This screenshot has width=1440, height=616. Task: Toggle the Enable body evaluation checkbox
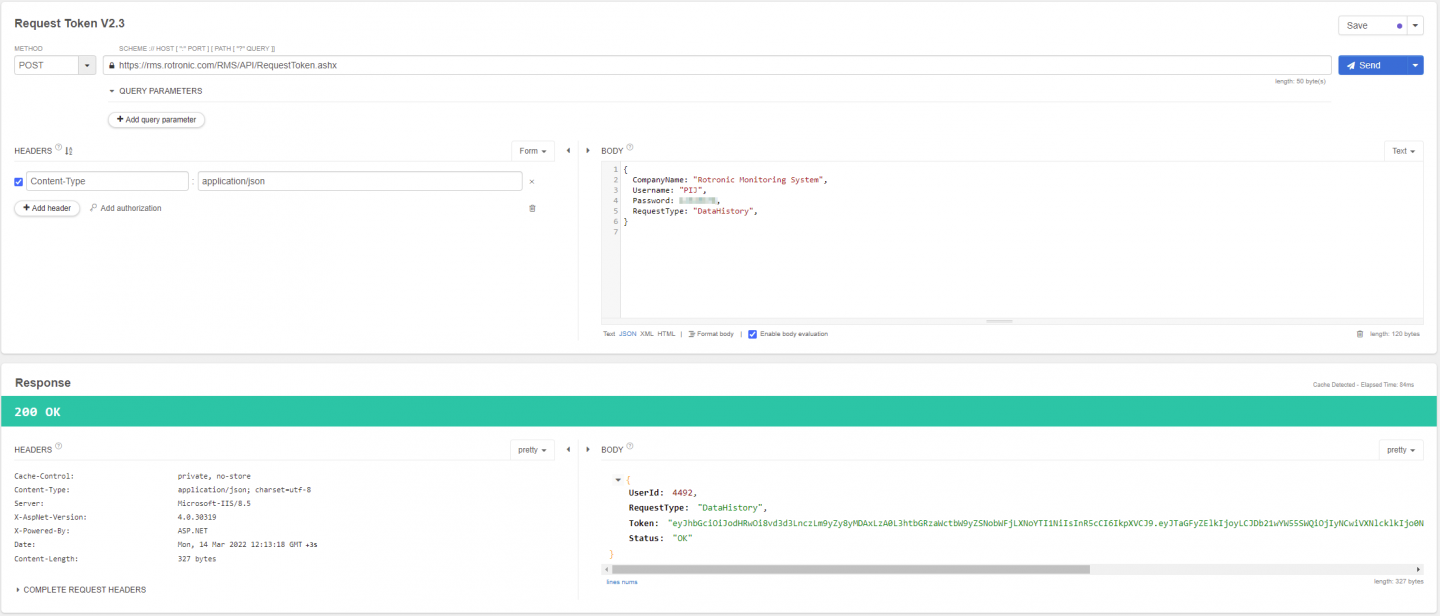(x=753, y=334)
